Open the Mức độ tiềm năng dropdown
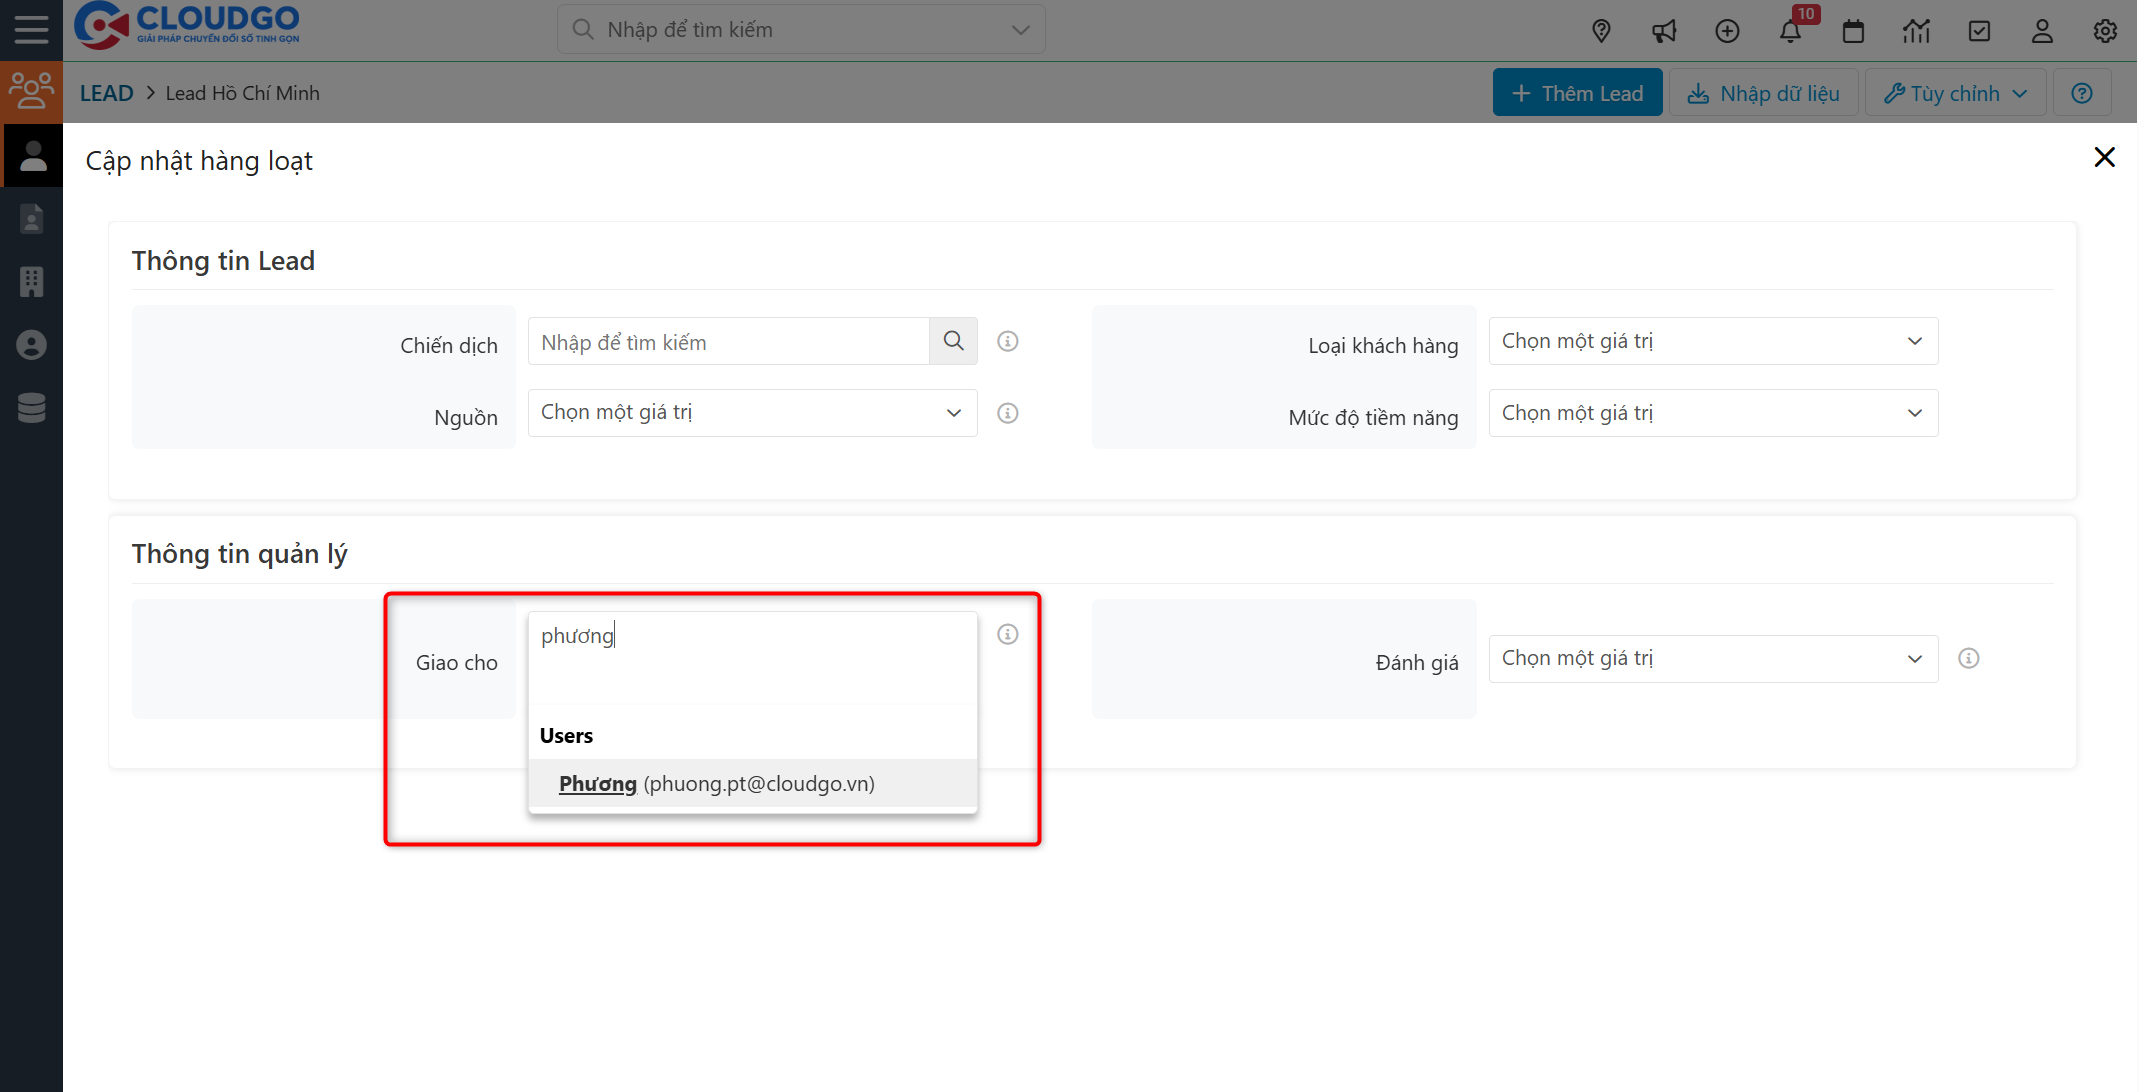 pyautogui.click(x=1712, y=413)
